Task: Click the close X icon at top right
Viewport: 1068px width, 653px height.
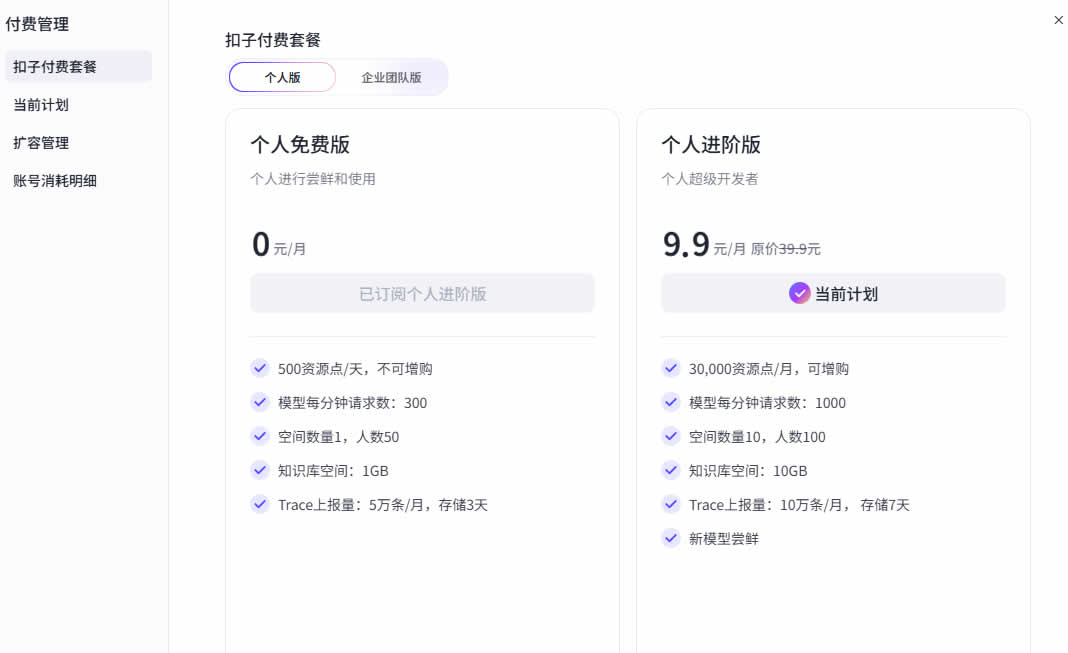Action: [x=1058, y=20]
